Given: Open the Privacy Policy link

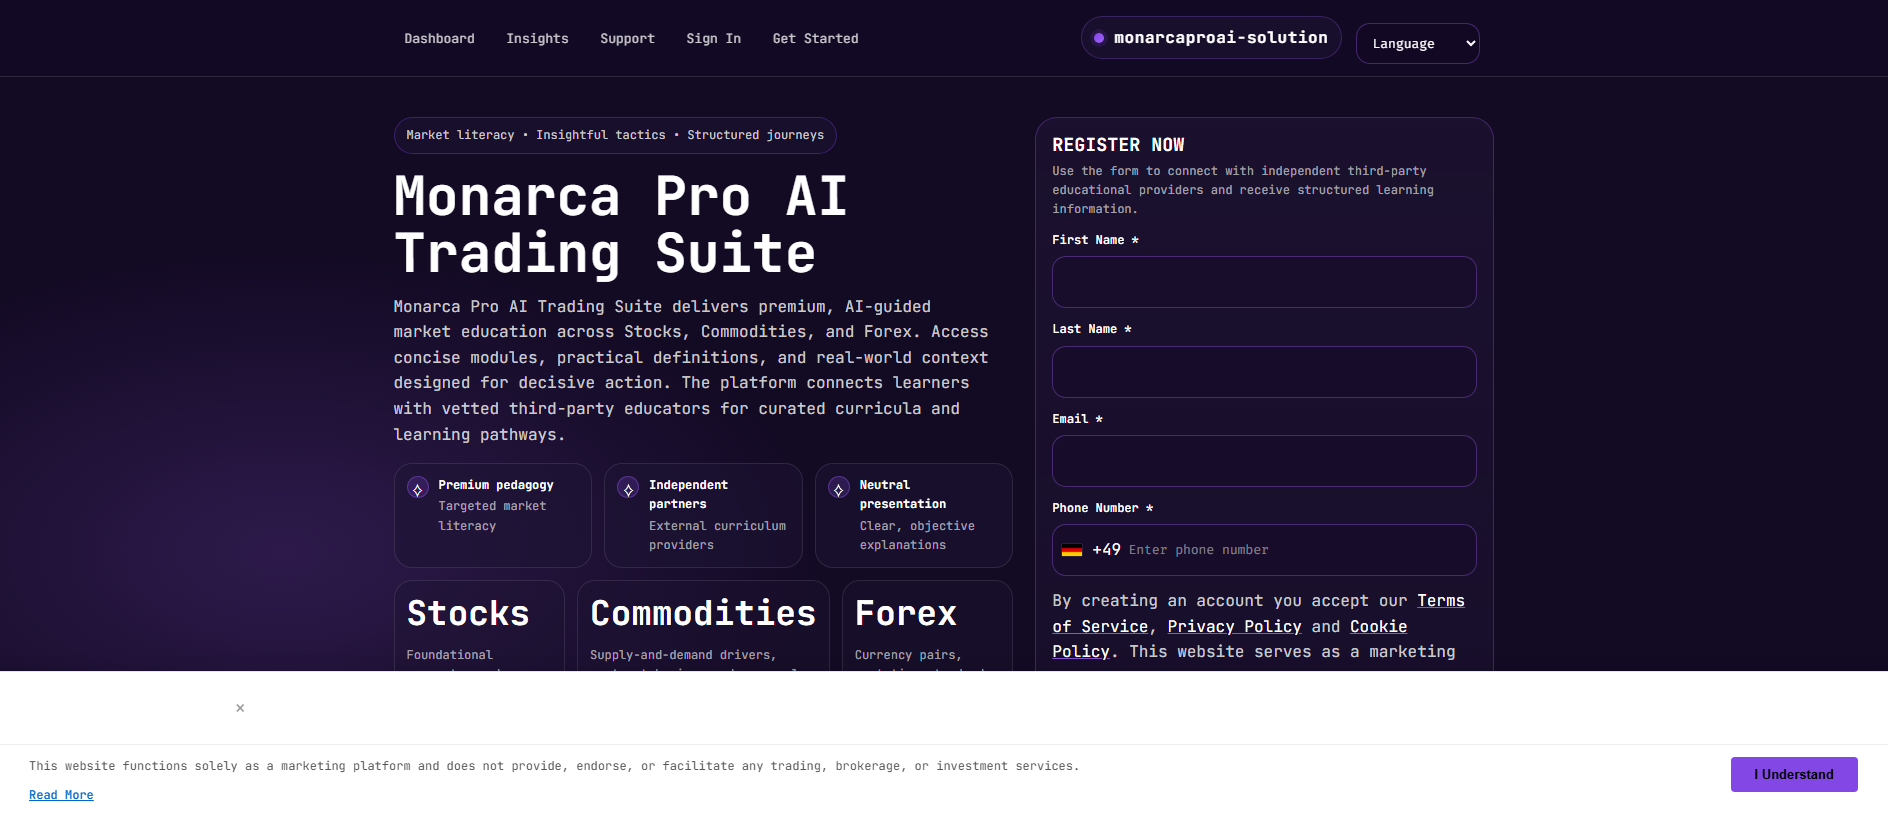Looking at the screenshot, I should click(x=1234, y=627).
